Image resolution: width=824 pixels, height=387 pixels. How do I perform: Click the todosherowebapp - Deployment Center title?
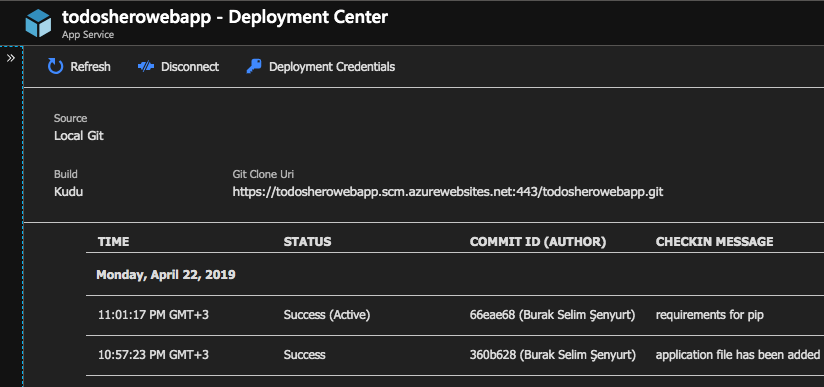225,17
